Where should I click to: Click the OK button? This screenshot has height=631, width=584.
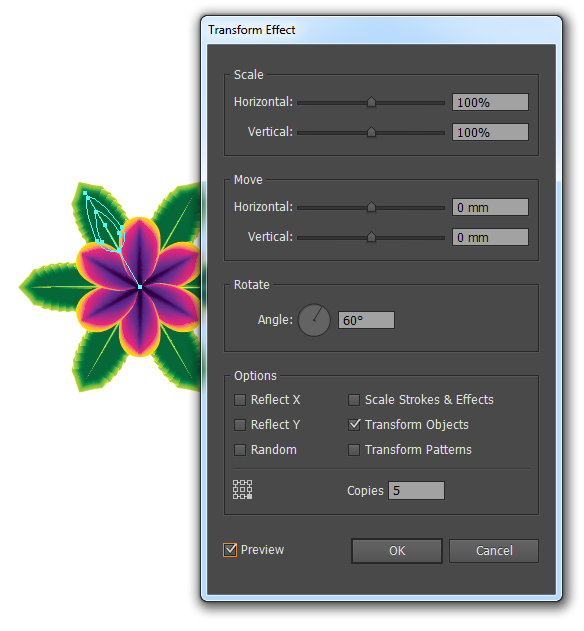coord(396,551)
